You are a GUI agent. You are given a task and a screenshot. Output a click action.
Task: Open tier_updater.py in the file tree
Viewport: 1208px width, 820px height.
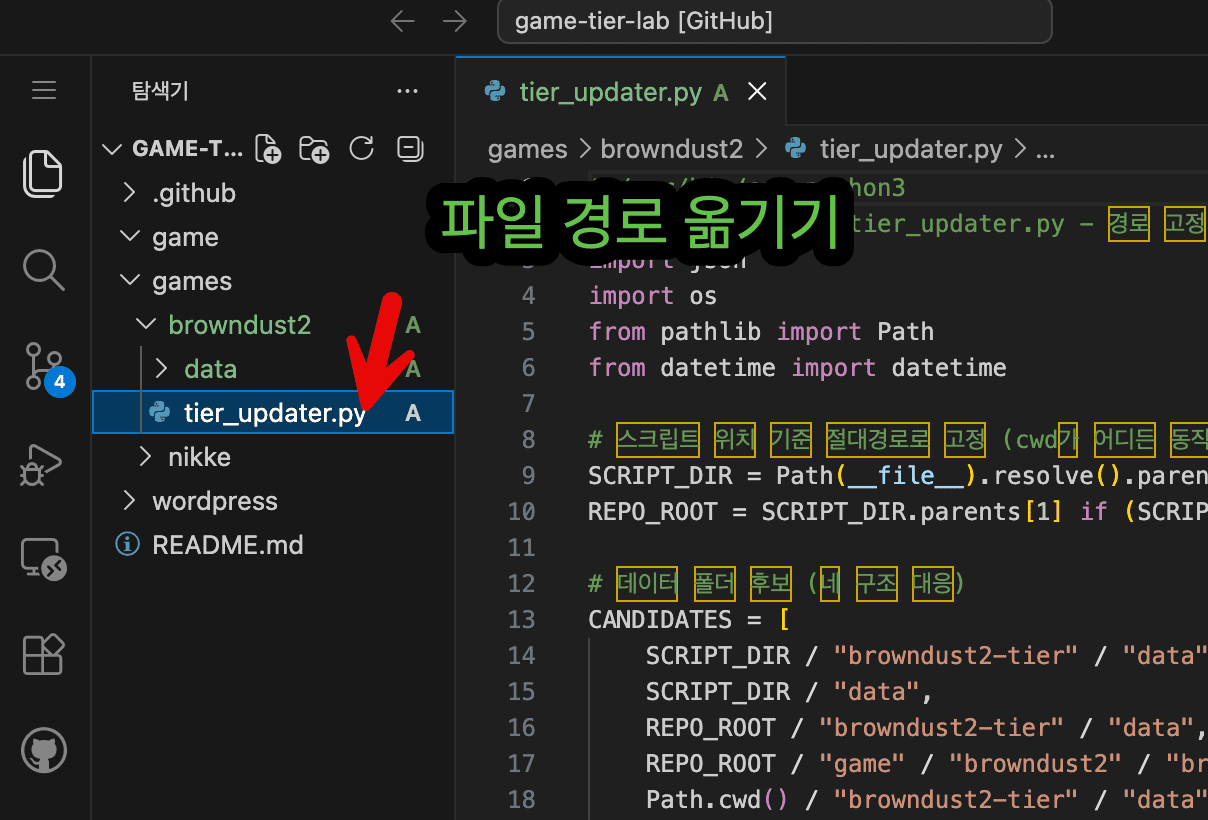click(x=272, y=413)
